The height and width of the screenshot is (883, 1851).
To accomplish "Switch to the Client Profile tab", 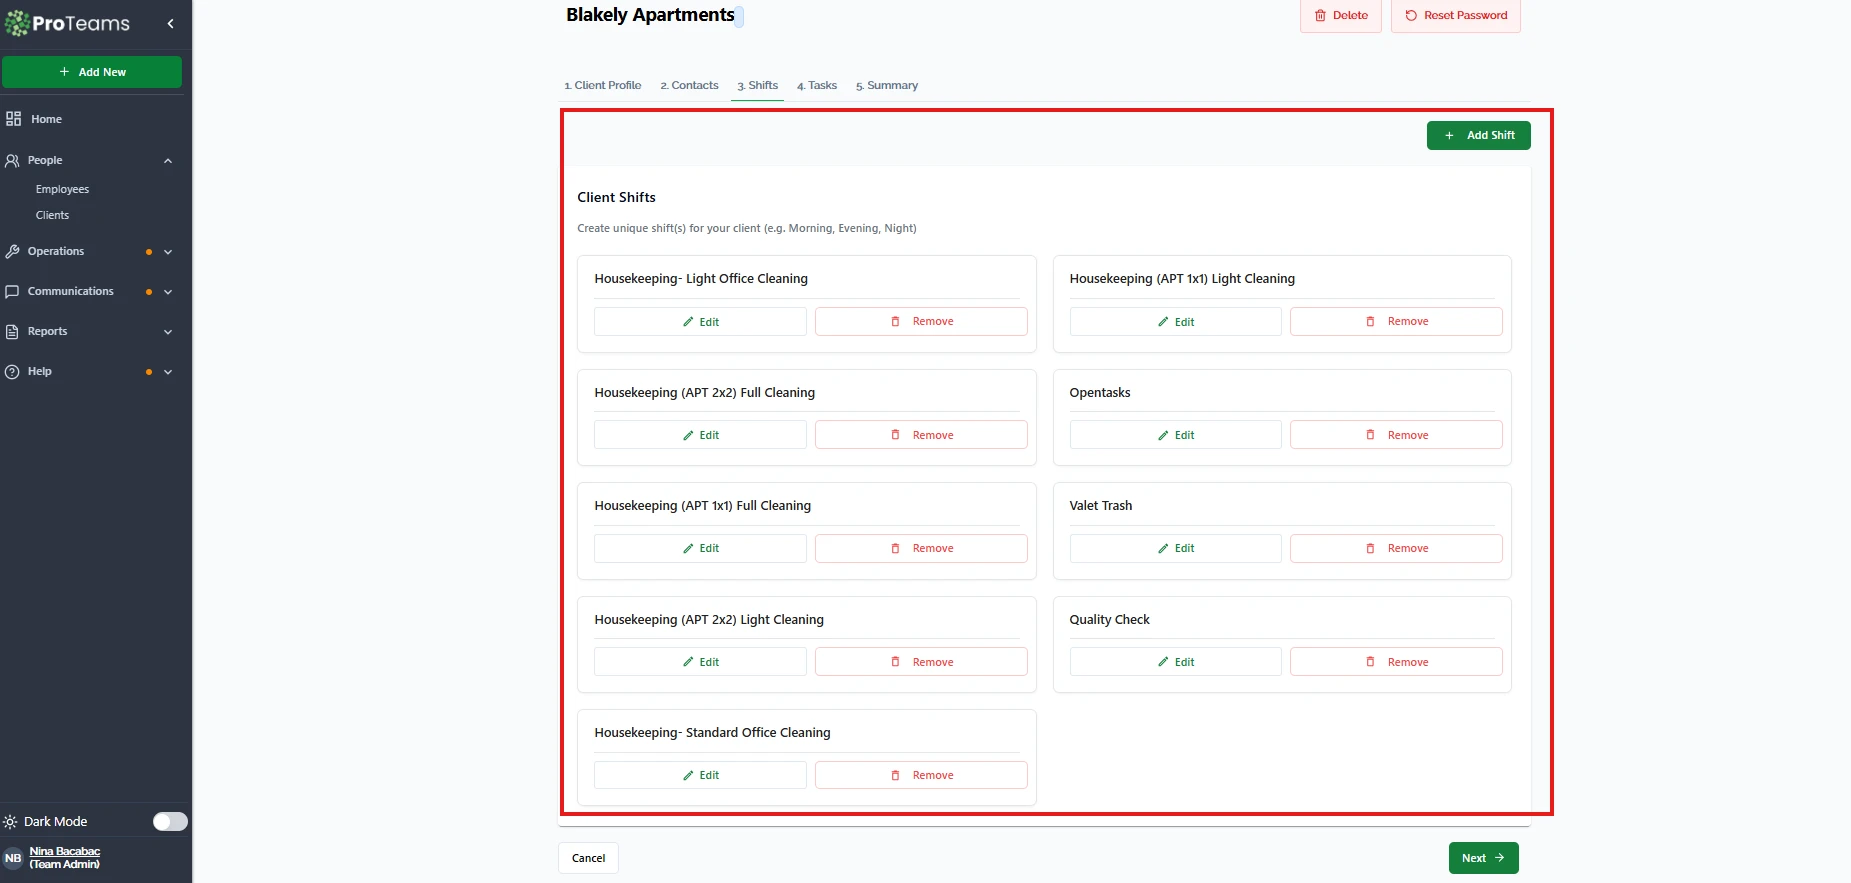I will [x=603, y=86].
